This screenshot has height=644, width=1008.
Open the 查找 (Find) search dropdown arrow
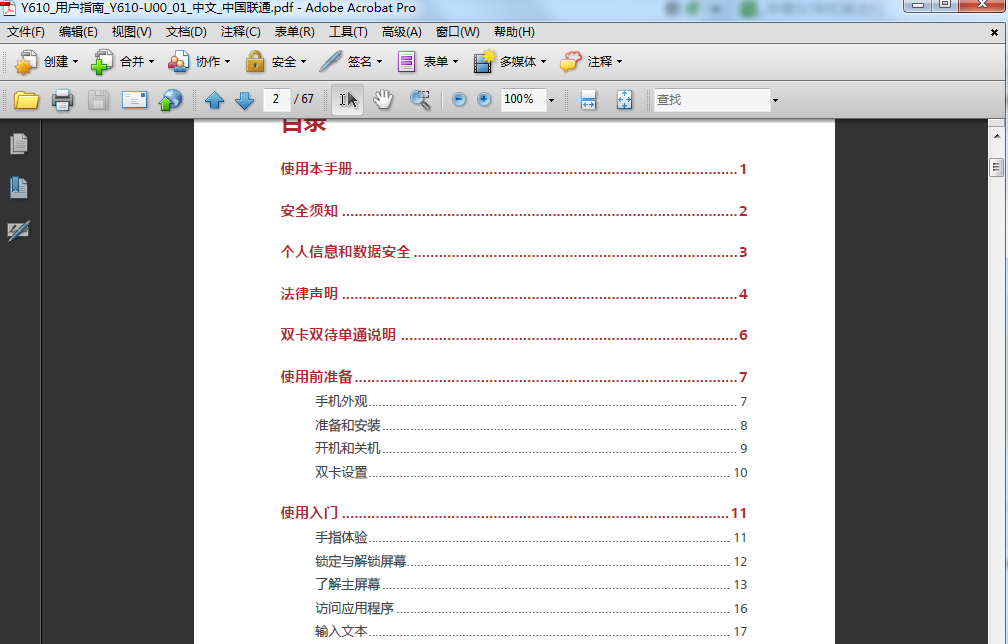(x=774, y=99)
